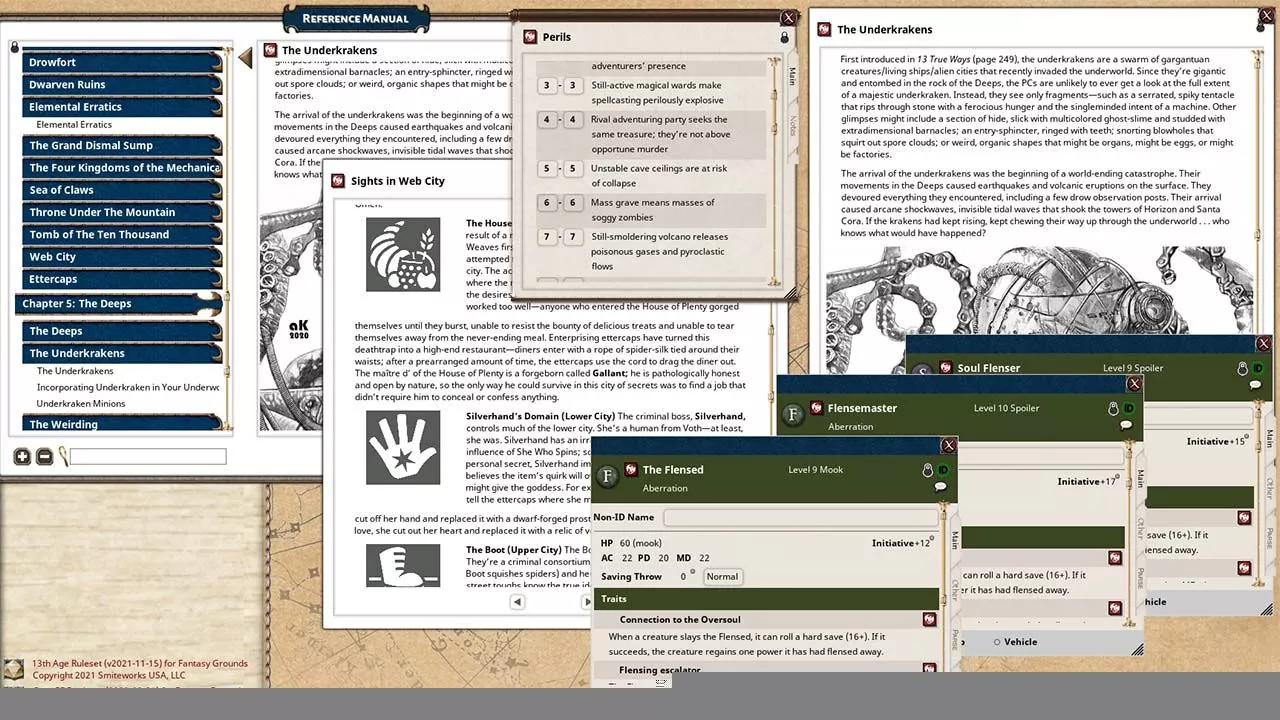Click the Perils window scrollbar
The width and height of the screenshot is (1280, 720).
[774, 170]
